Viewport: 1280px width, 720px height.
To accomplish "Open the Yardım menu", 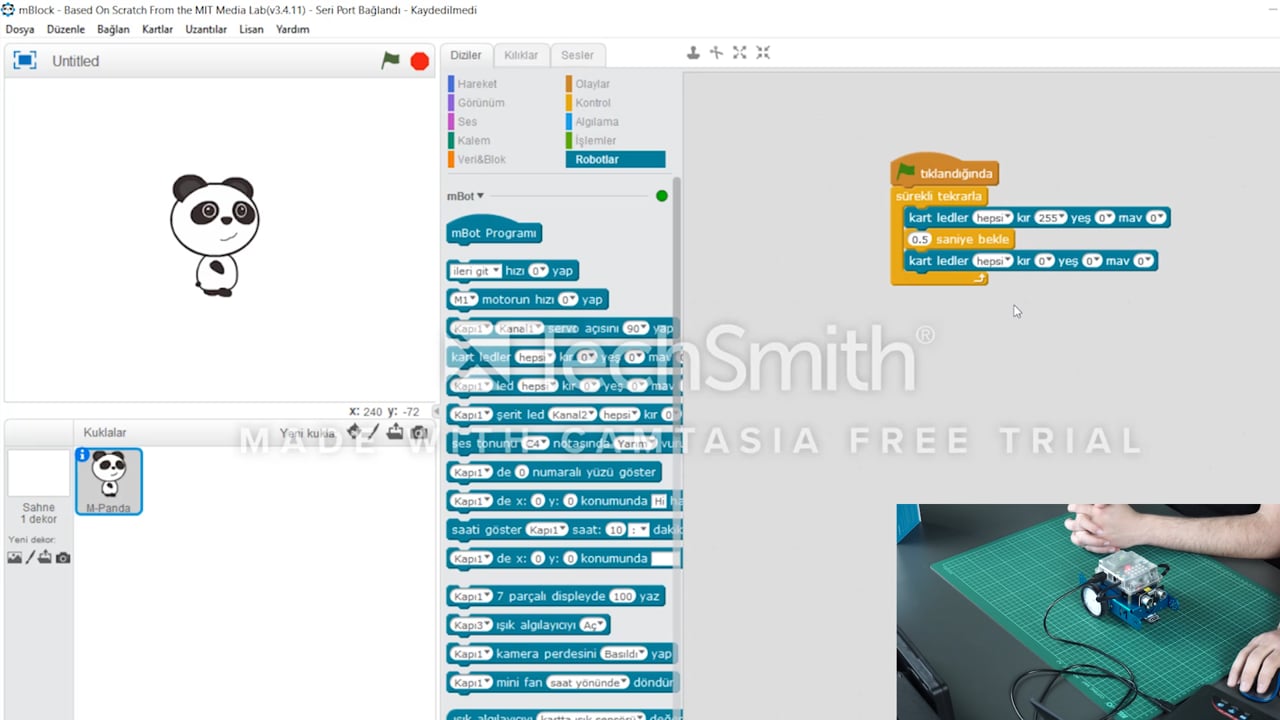I will tap(293, 29).
